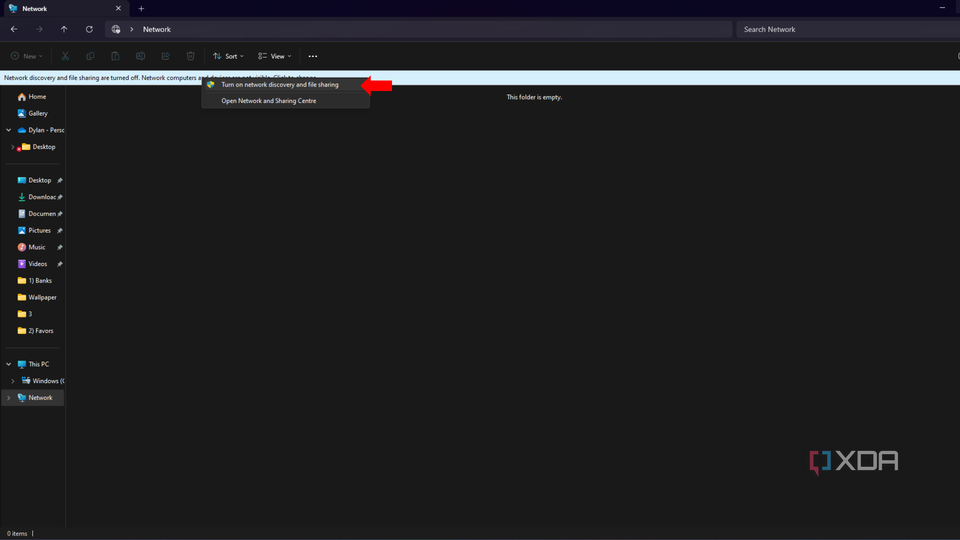Expand the address bar path chevron
This screenshot has width=960, height=540.
132,29
